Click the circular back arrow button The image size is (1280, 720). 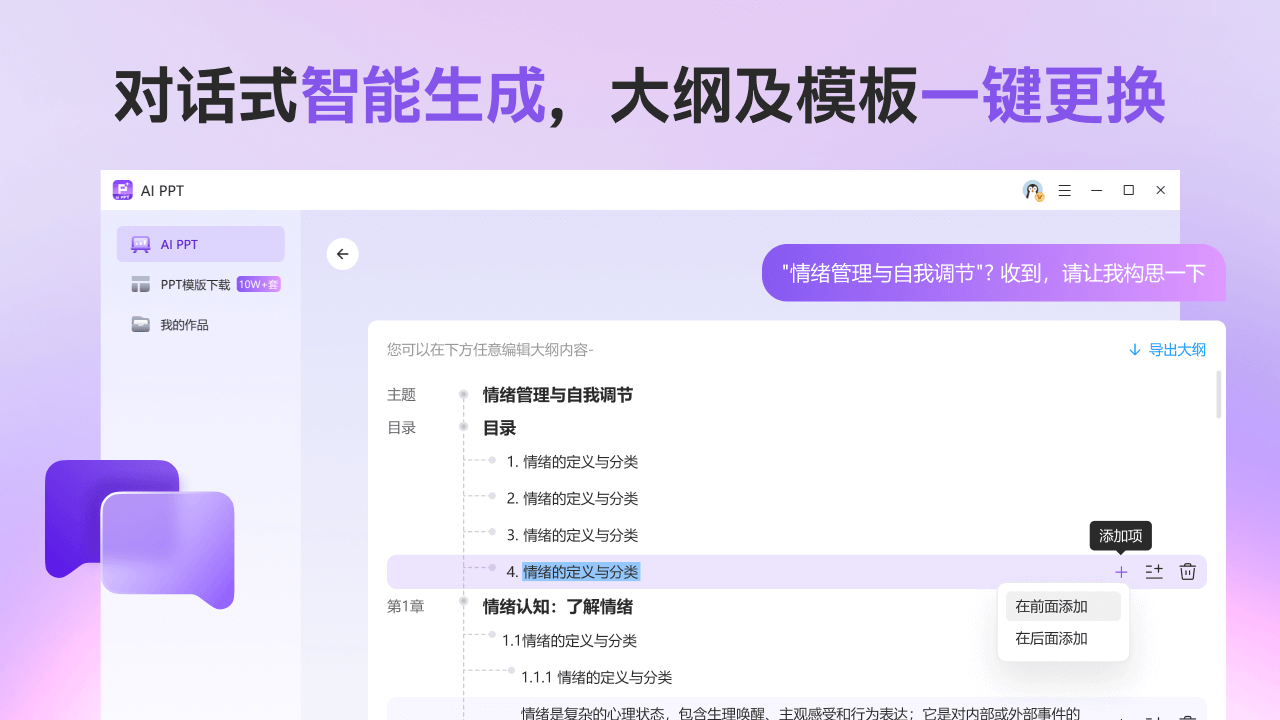point(342,254)
